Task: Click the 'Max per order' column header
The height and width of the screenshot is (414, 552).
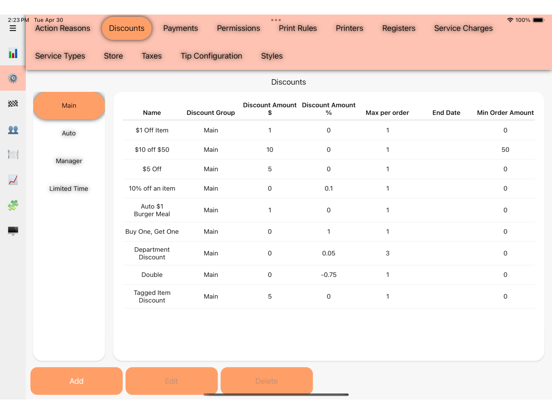Action: point(387,113)
